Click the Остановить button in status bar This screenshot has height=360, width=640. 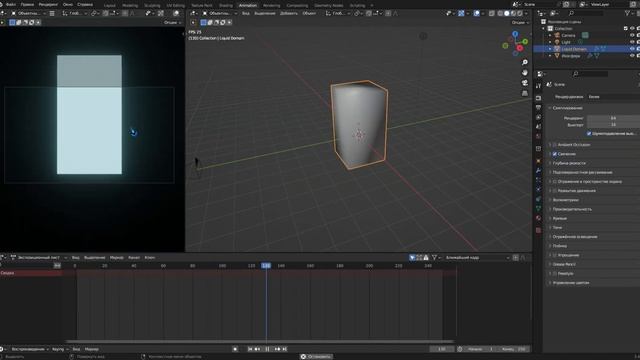(316, 356)
